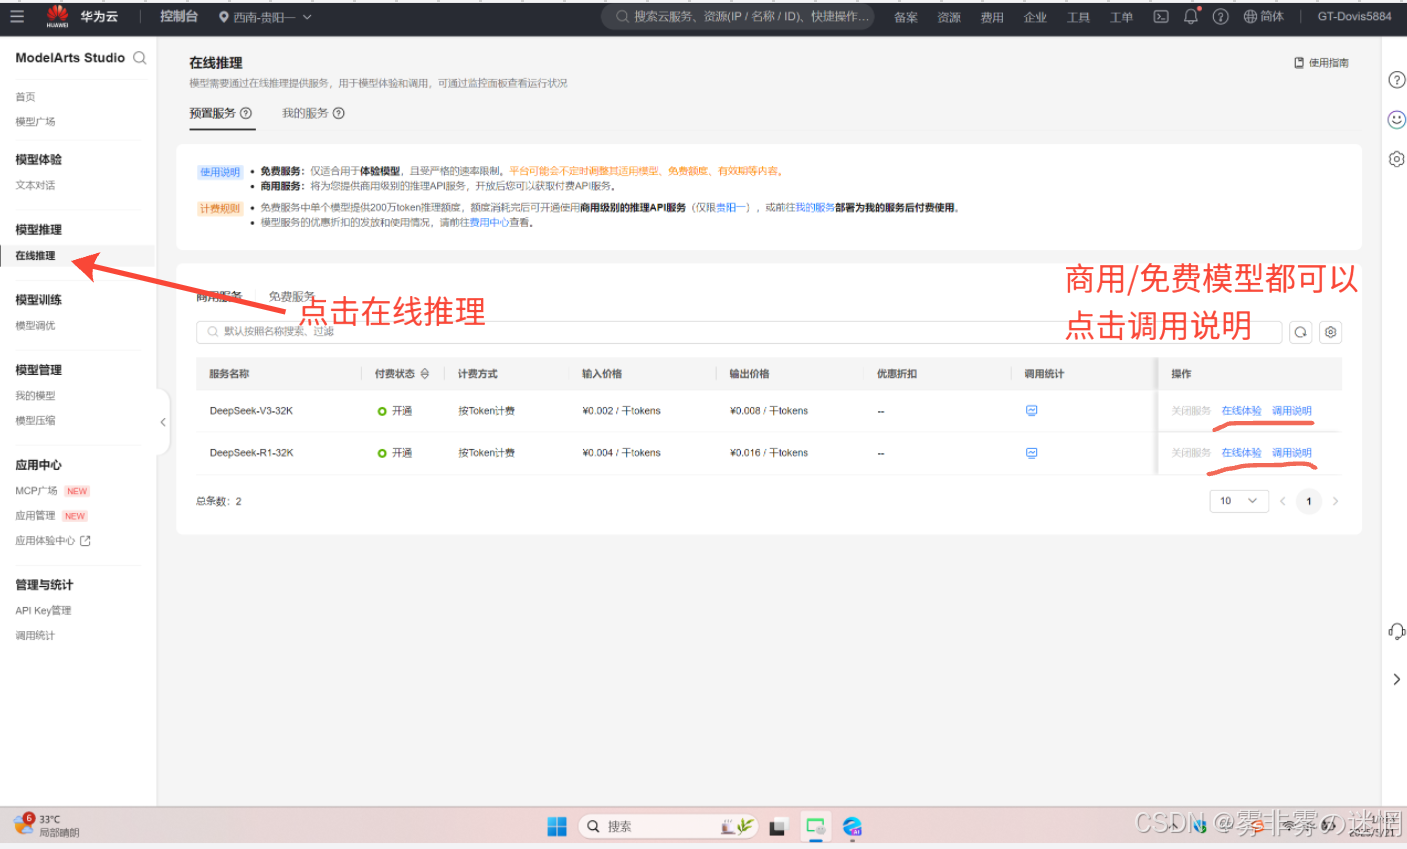Open the 使用指南 usage guide

click(x=1321, y=63)
